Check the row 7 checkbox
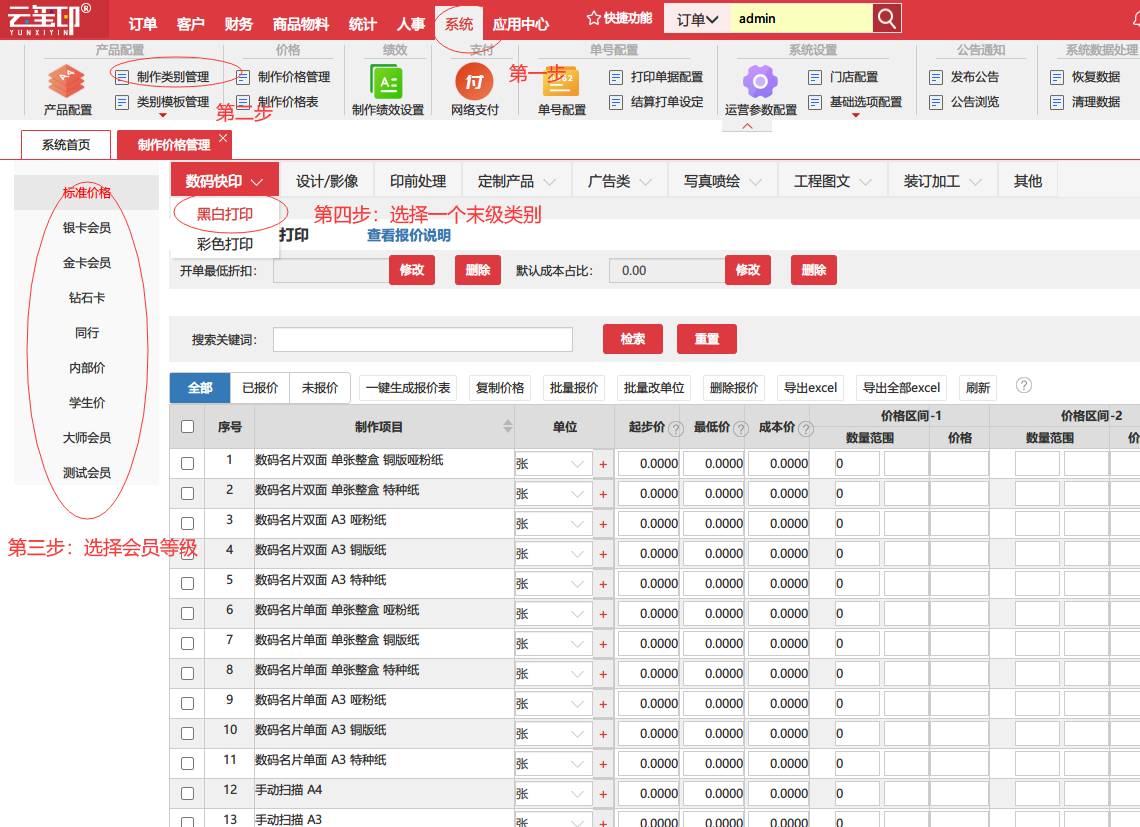 [x=188, y=644]
